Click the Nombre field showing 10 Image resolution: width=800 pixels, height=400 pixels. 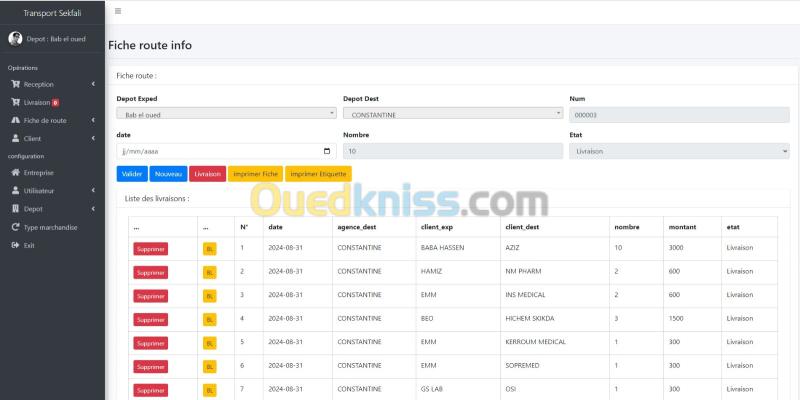[453, 151]
